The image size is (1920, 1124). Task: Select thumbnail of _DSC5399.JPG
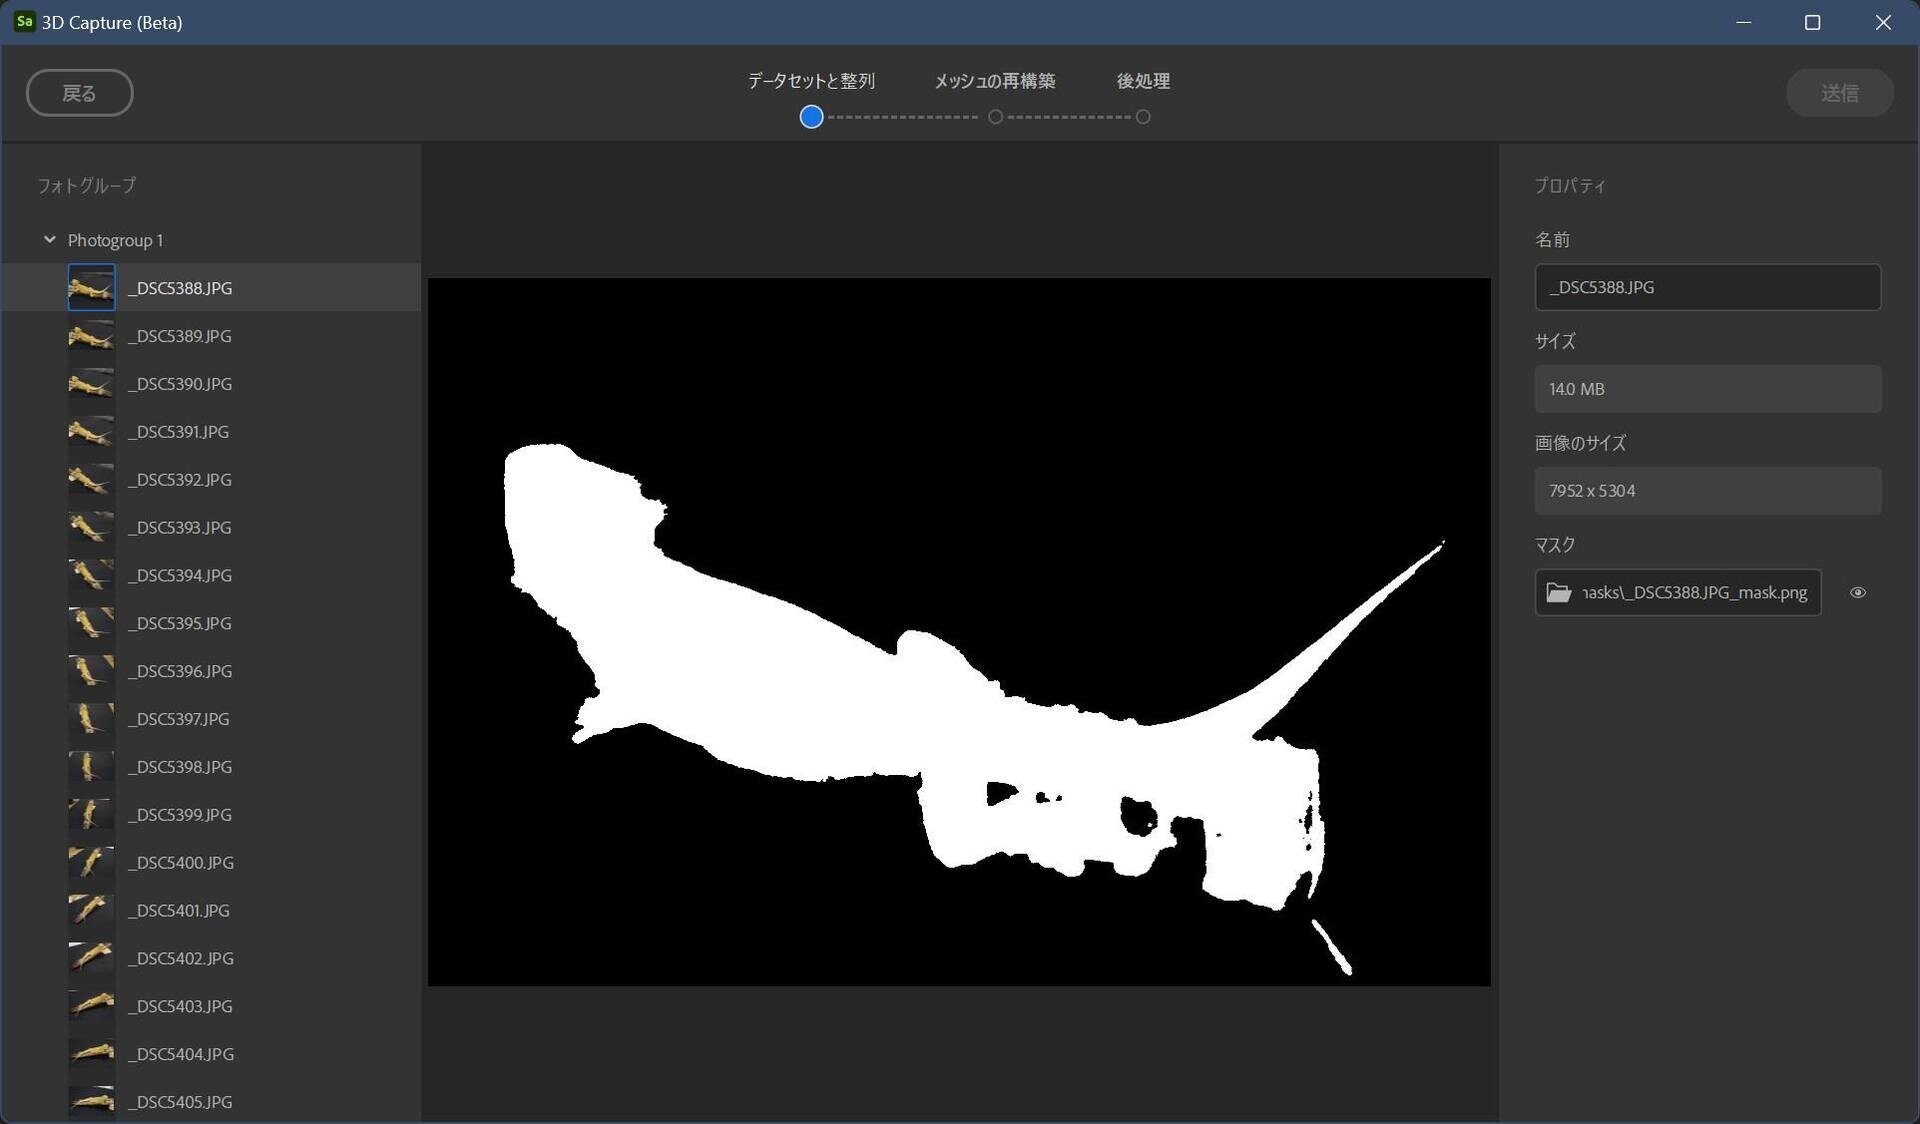click(x=91, y=815)
